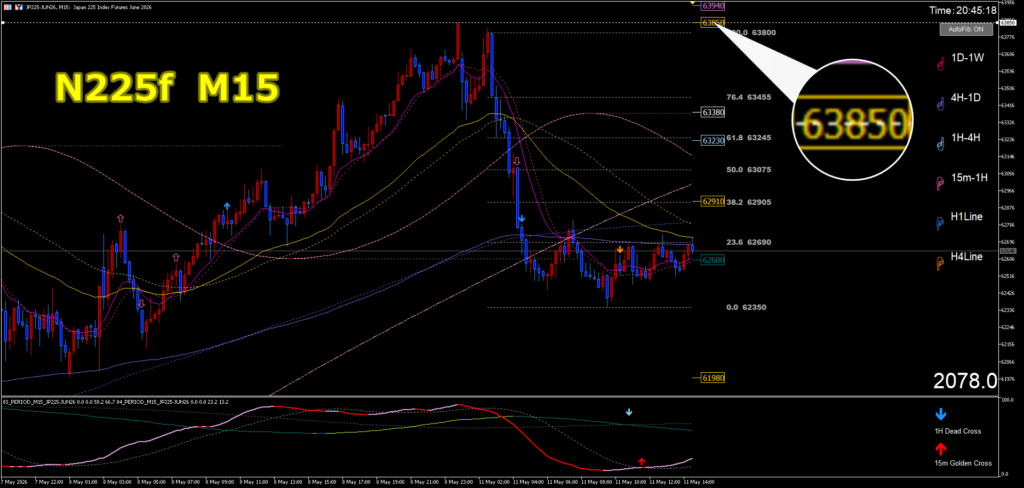
Task: Toggle the blue H1Line hand icon
Action: click(940, 223)
